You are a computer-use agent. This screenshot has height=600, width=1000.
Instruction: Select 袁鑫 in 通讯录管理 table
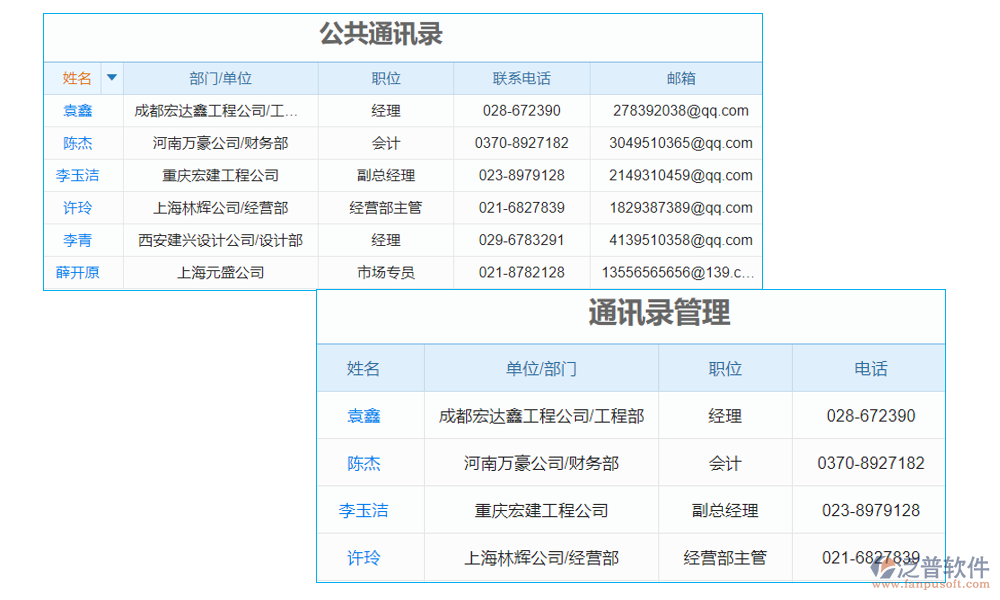pos(362,415)
